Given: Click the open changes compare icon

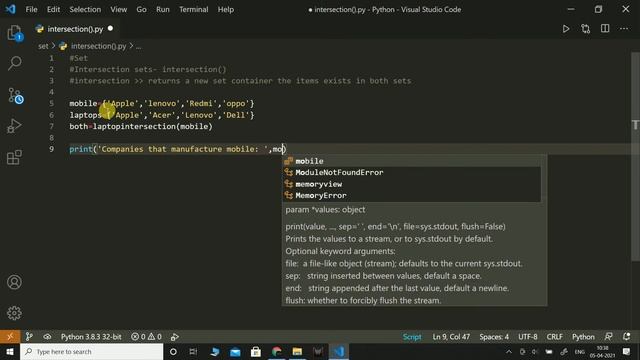Looking at the screenshot, I should pyautogui.click(x=585, y=29).
